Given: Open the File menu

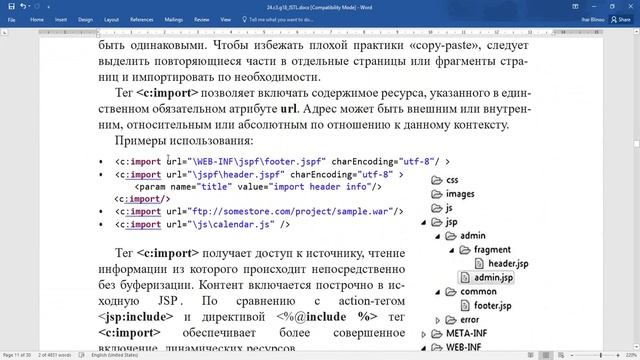Looking at the screenshot, I should coord(11,20).
